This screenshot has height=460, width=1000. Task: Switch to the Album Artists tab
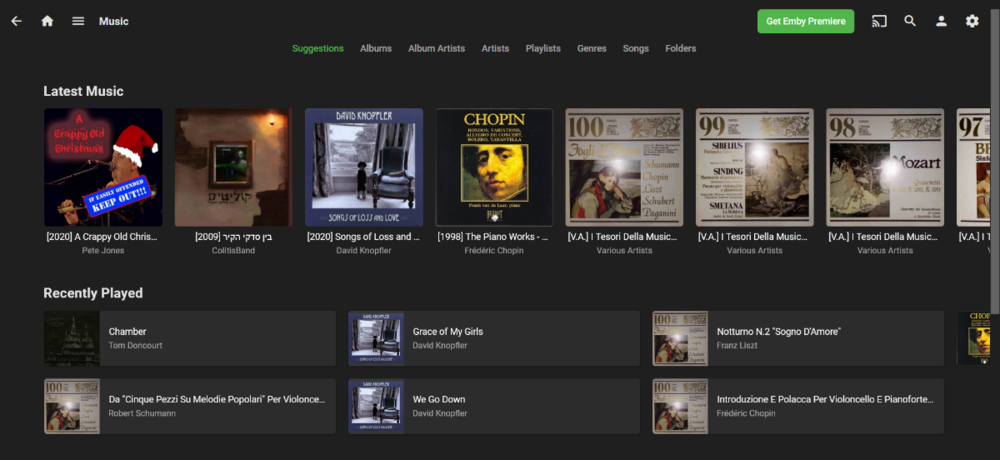tap(436, 48)
